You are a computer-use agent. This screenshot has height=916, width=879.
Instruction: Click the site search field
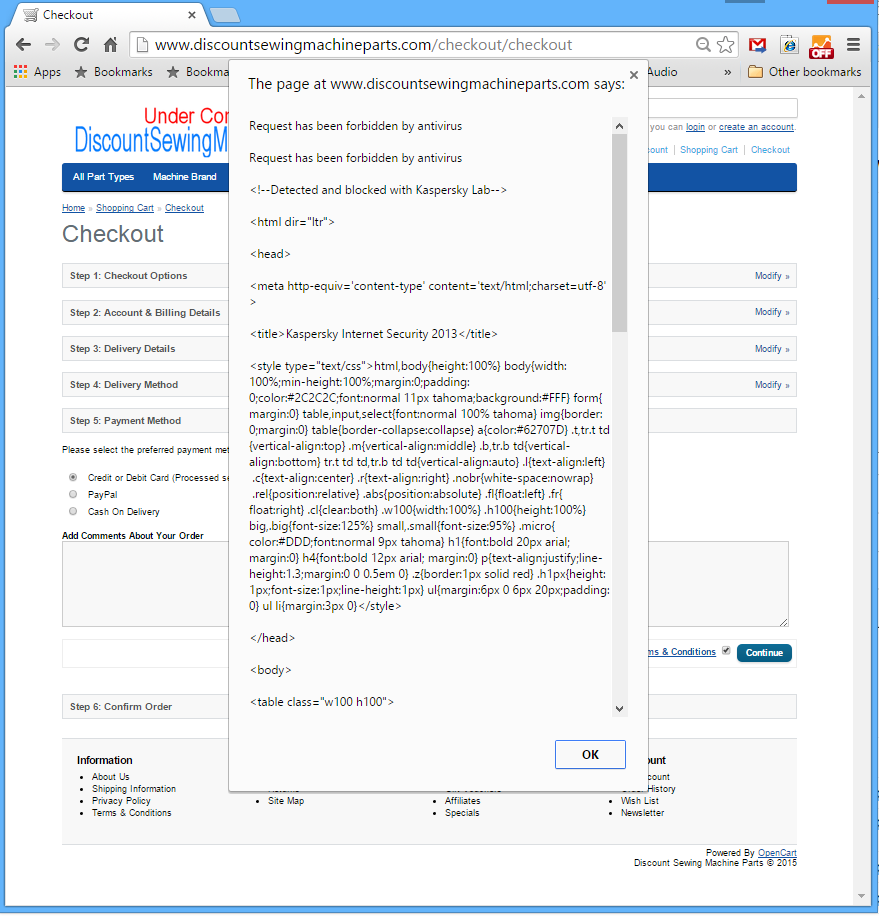[722, 108]
